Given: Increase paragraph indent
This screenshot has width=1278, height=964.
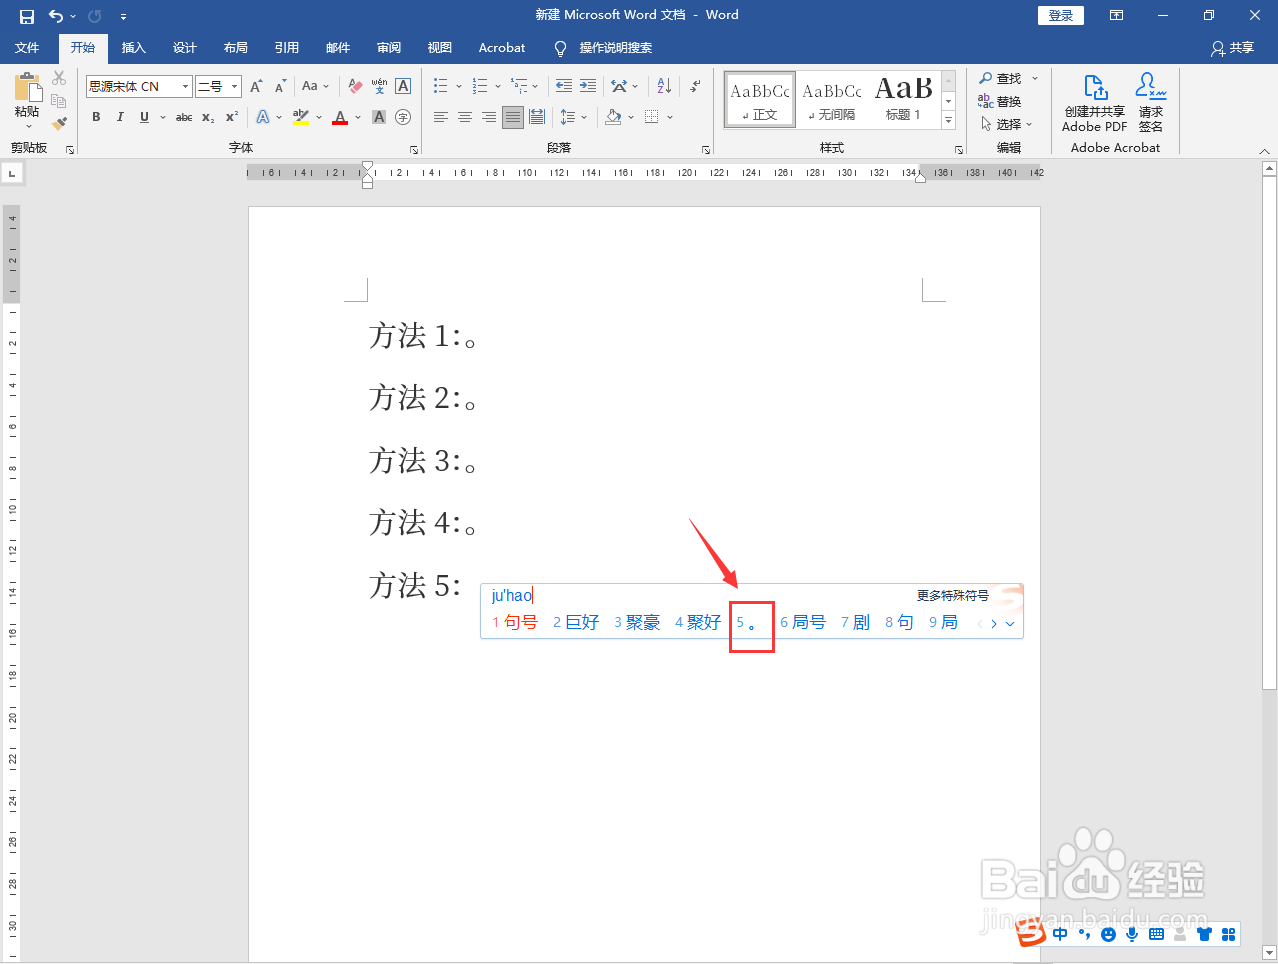Looking at the screenshot, I should pos(588,86).
